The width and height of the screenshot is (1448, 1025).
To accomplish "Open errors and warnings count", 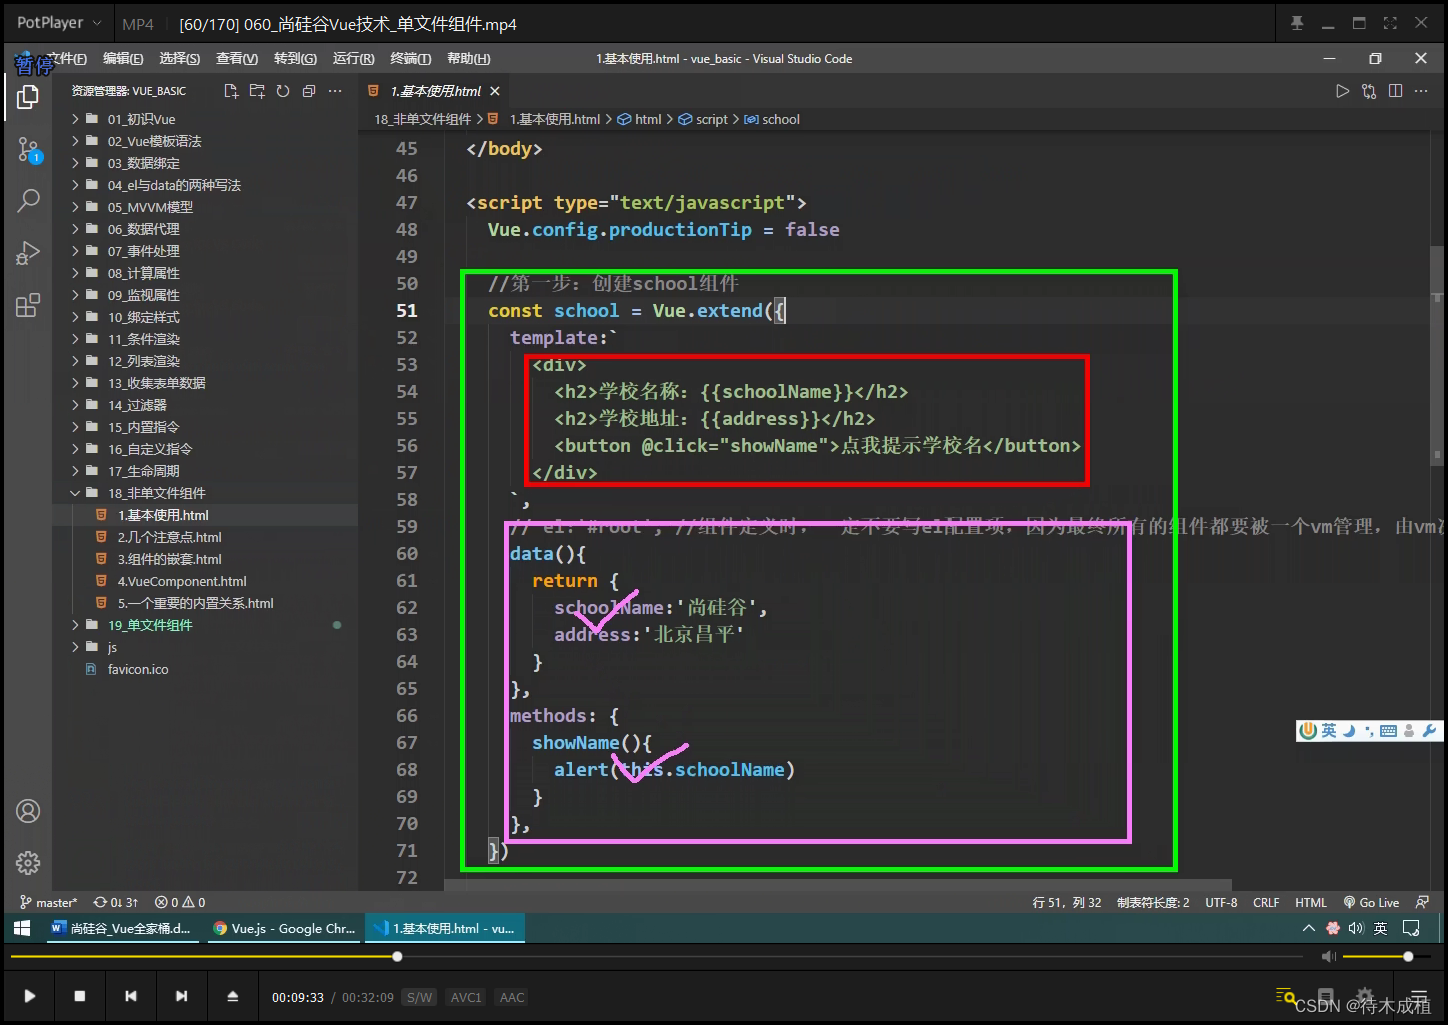I will 180,902.
